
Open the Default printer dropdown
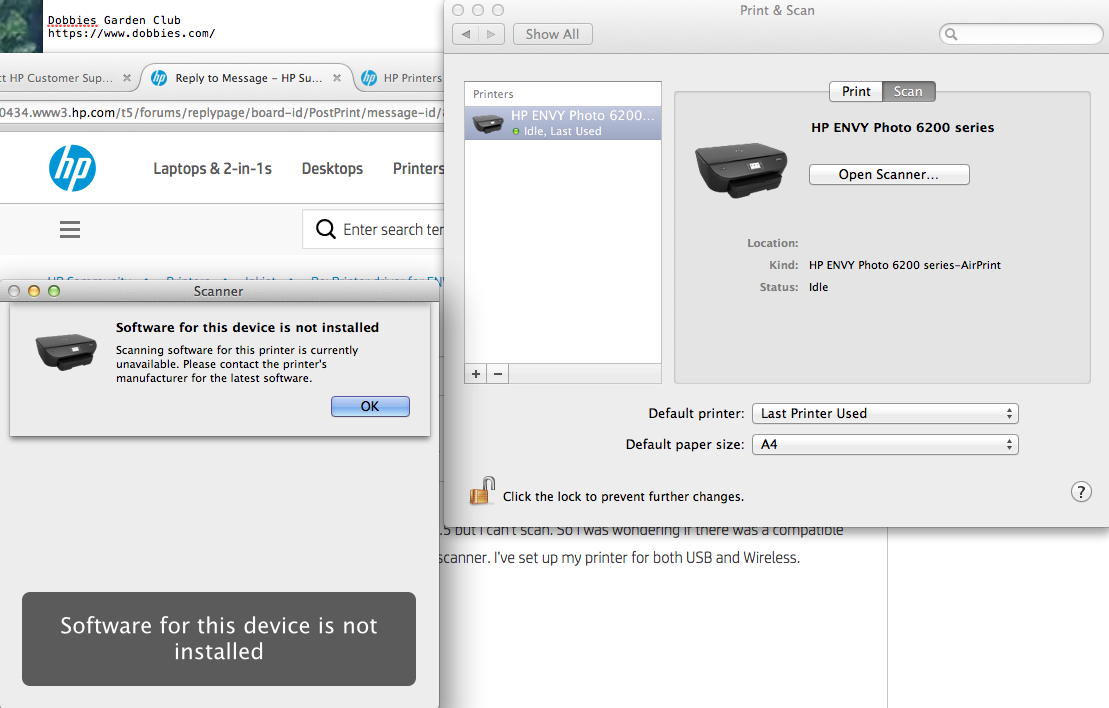point(885,413)
